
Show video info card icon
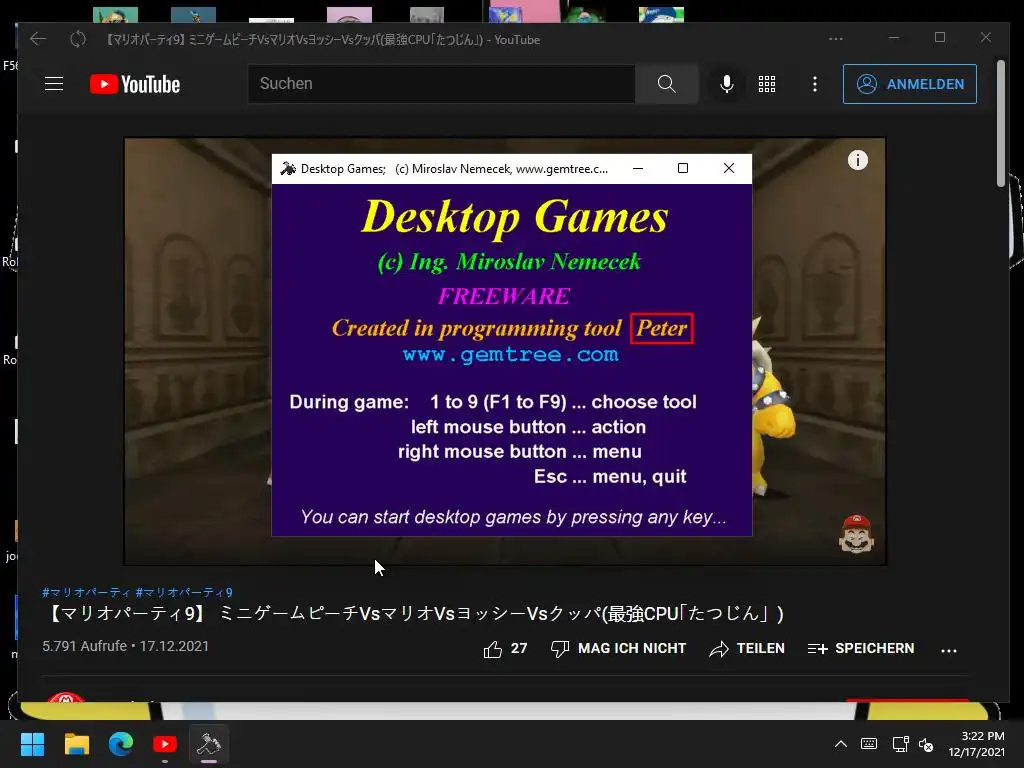click(857, 160)
